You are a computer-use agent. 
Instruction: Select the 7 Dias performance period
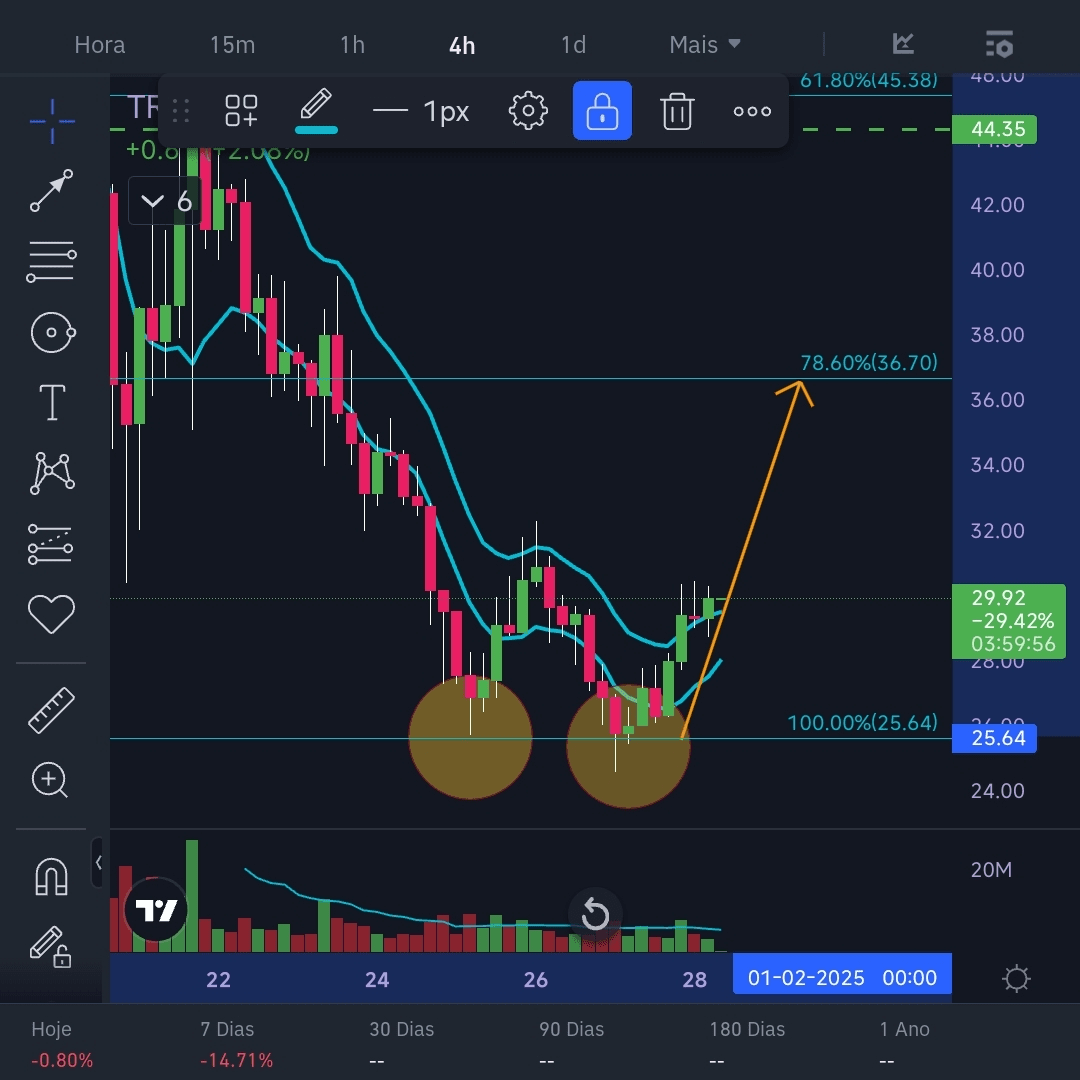tap(227, 1029)
